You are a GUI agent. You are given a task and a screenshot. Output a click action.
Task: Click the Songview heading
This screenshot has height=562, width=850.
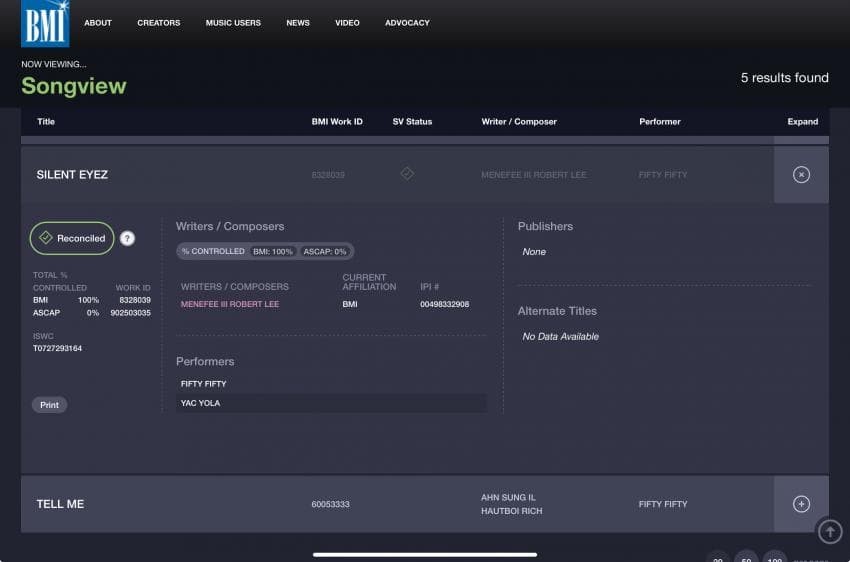tap(74, 86)
